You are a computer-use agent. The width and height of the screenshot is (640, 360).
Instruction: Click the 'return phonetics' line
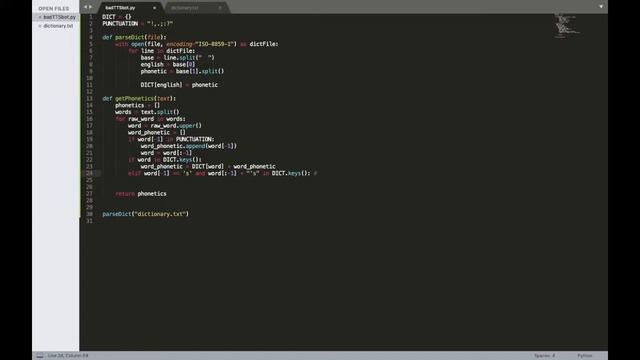click(141, 193)
